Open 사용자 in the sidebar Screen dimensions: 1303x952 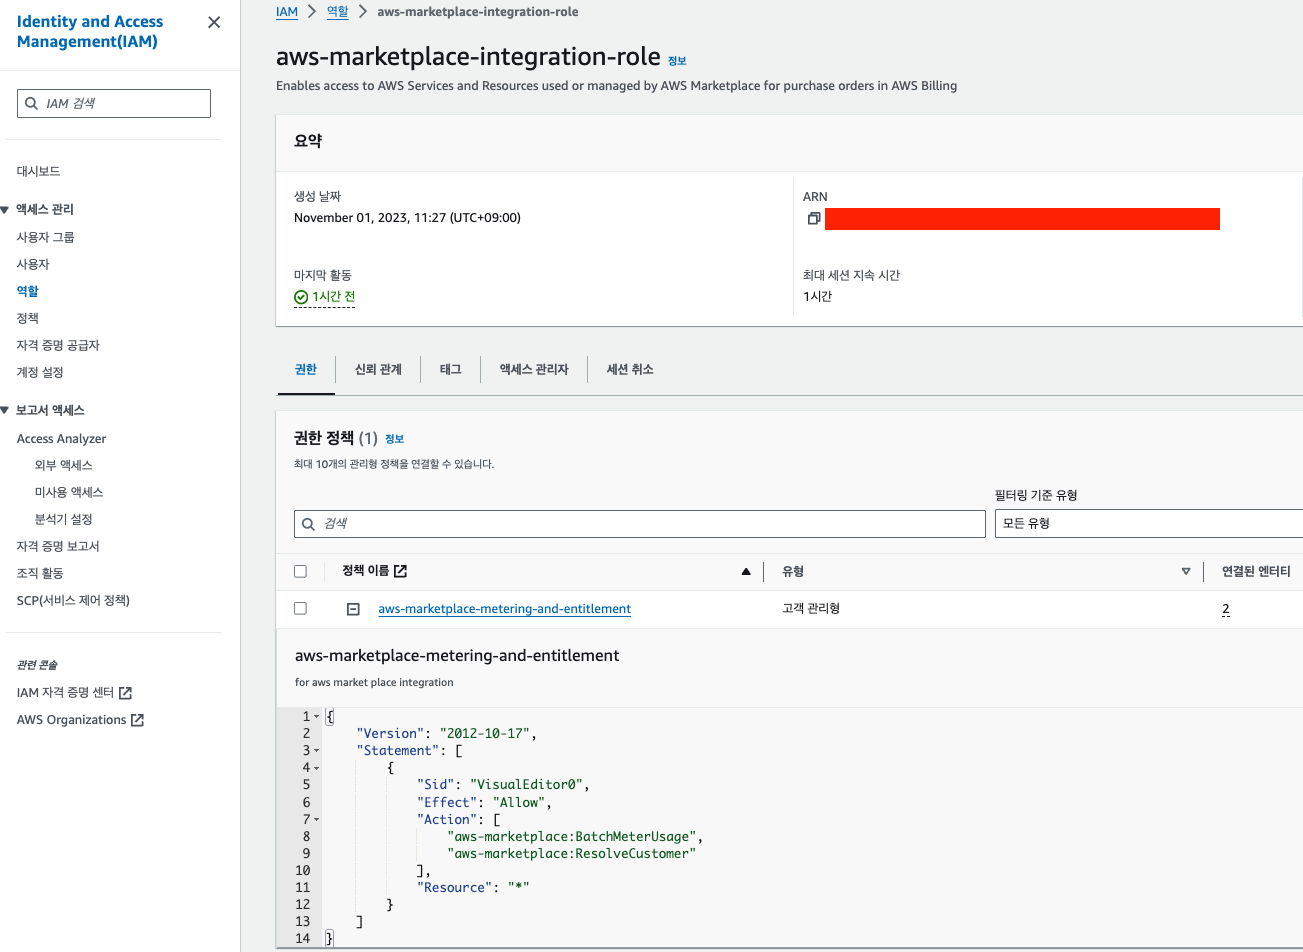click(x=33, y=265)
